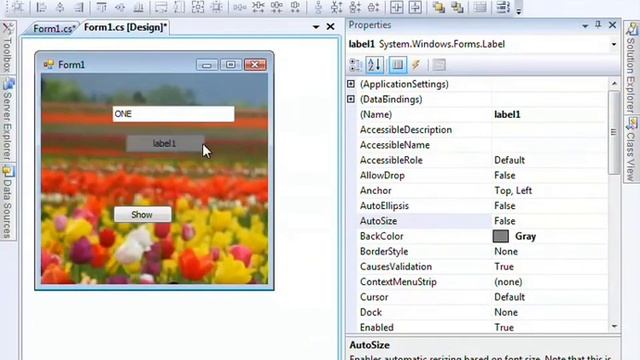Open the Toolbox side tab
This screenshot has width=640, height=360.
tap(8, 48)
